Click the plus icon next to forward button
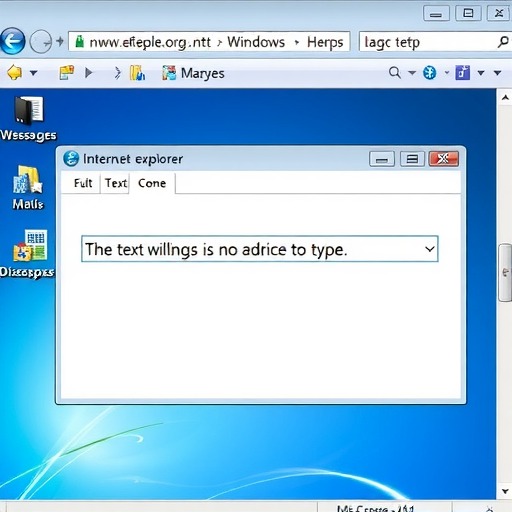Image resolution: width=512 pixels, height=512 pixels. [60, 42]
